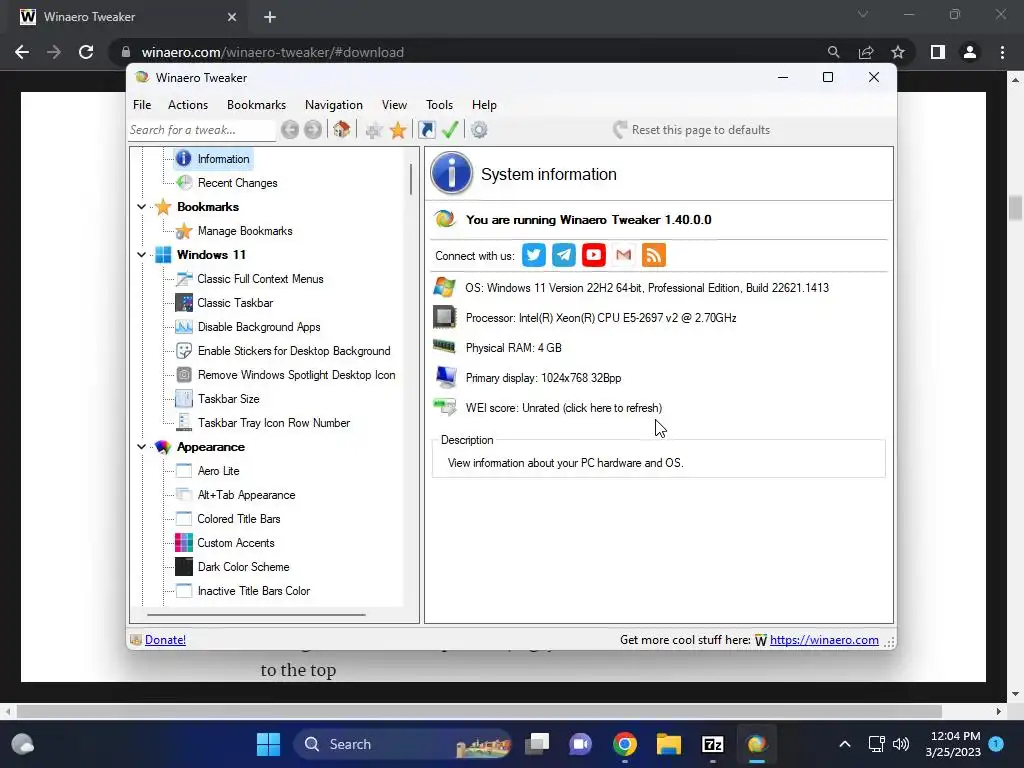The image size is (1024, 768).
Task: Select Manage Bookmarks in the tree
Action: click(x=245, y=231)
